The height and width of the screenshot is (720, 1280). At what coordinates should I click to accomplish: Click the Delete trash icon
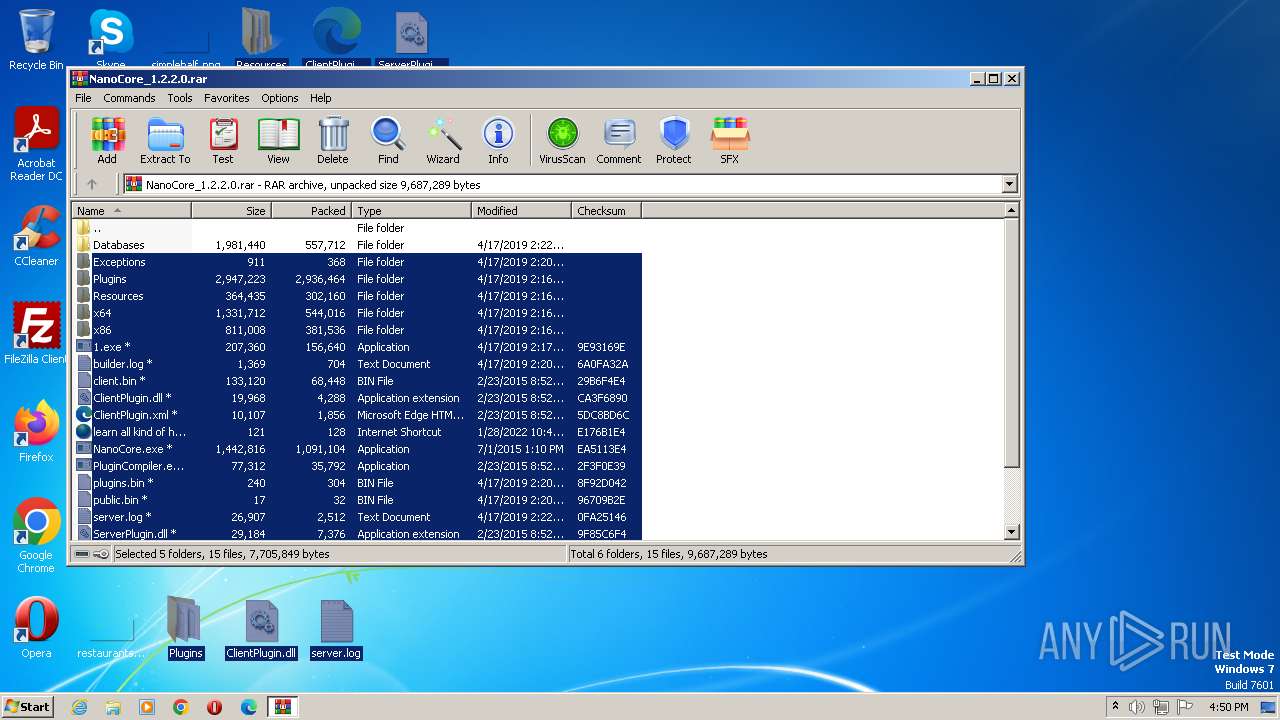333,140
